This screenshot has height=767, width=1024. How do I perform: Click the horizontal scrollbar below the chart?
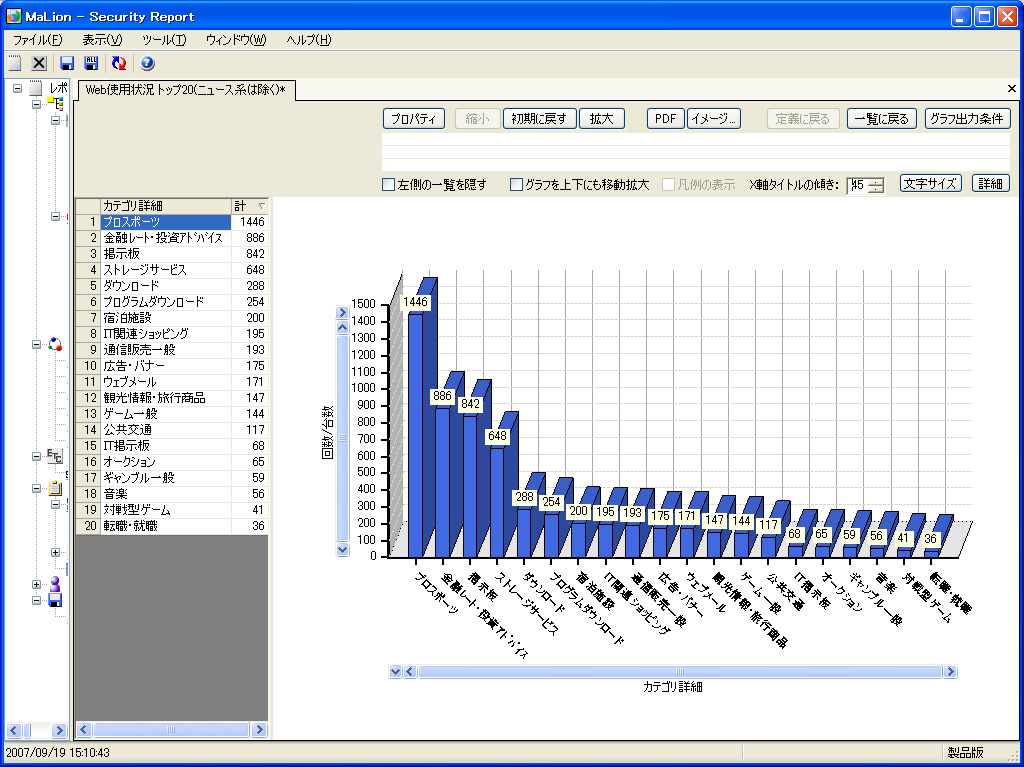coord(680,672)
